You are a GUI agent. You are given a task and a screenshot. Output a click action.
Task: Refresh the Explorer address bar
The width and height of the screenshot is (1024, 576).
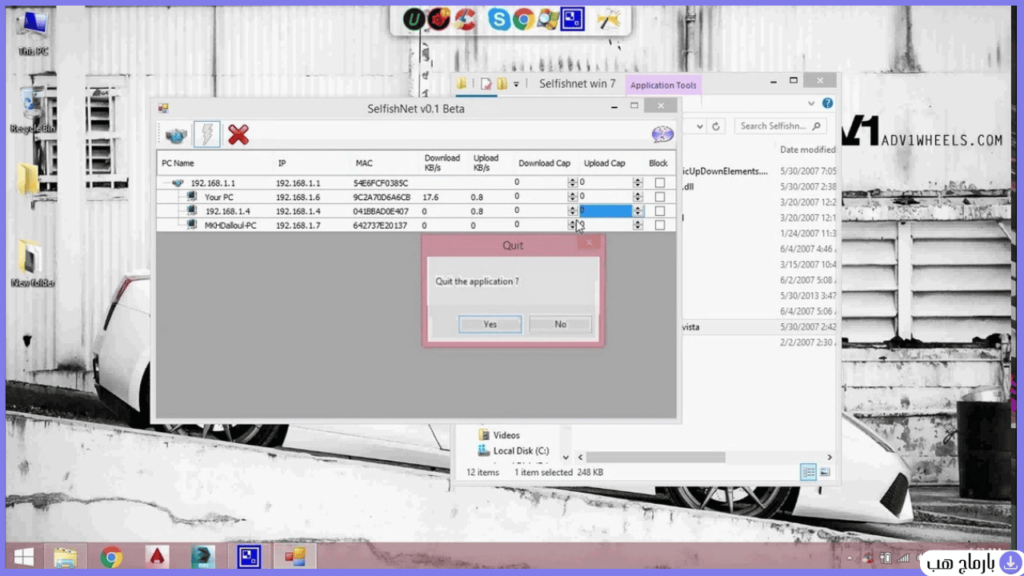tap(716, 126)
